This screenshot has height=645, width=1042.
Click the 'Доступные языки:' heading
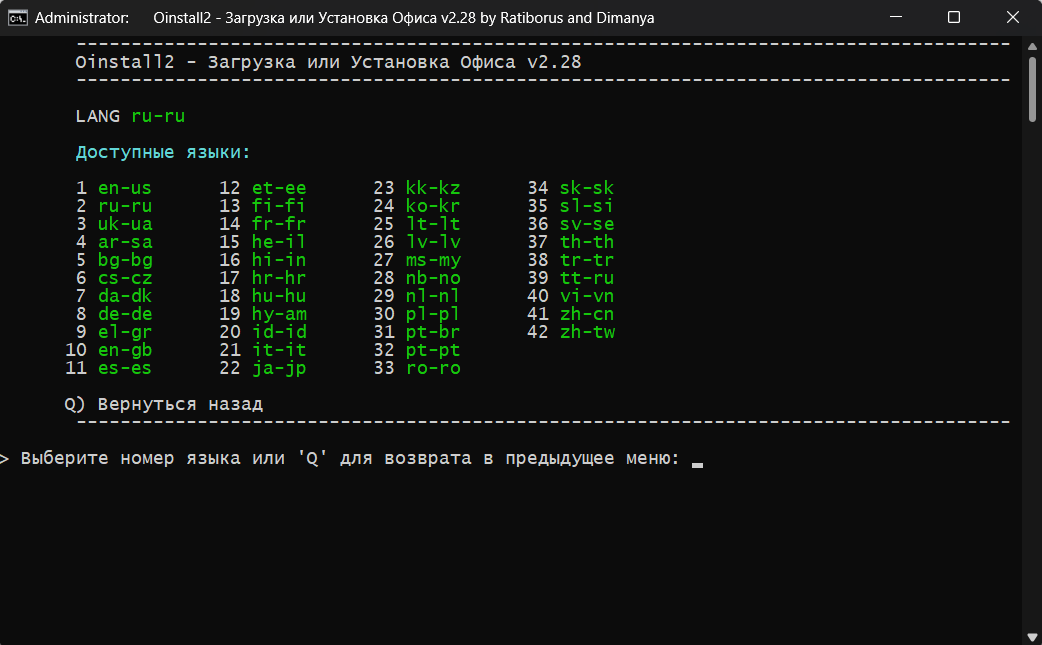point(163,152)
